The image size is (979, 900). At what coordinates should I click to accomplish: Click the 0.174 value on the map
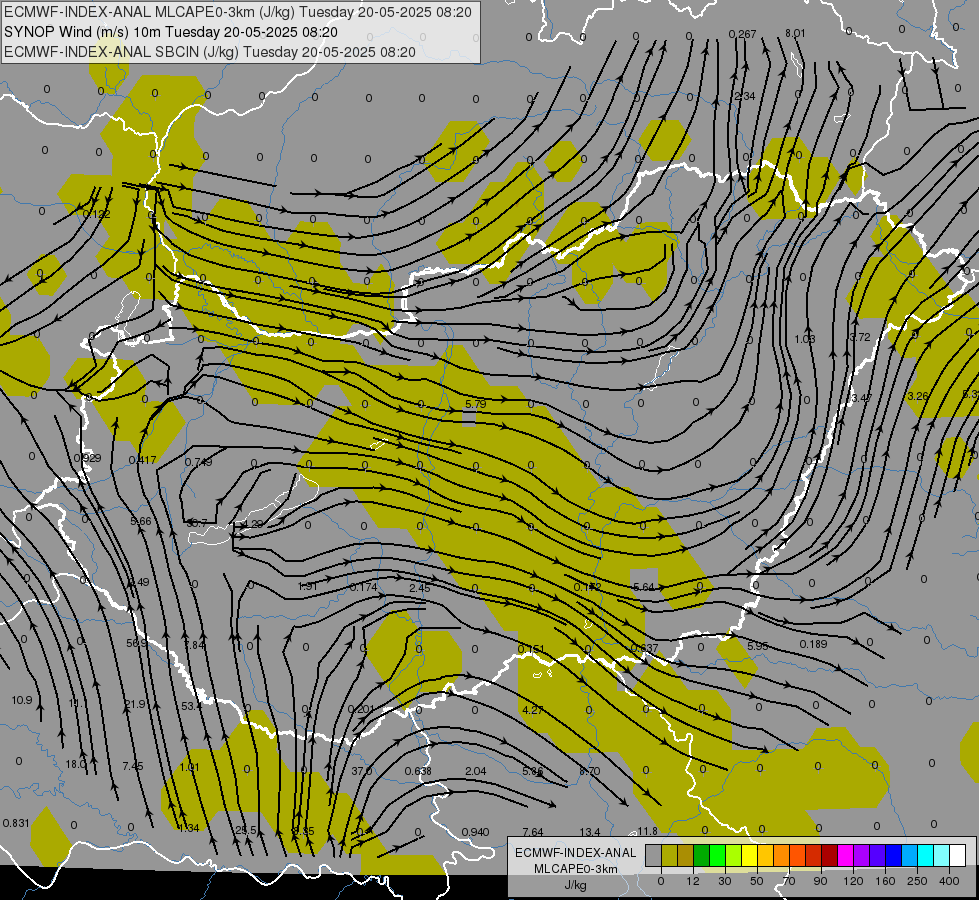tap(363, 587)
